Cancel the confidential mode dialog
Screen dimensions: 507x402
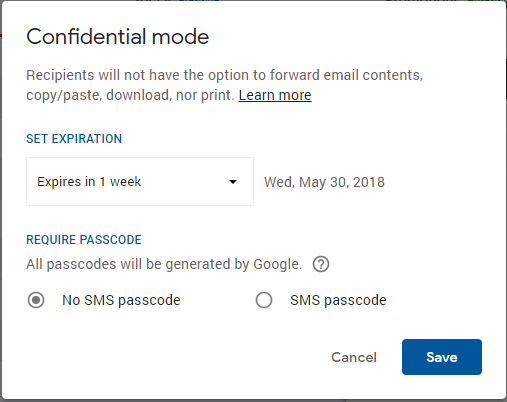[354, 357]
